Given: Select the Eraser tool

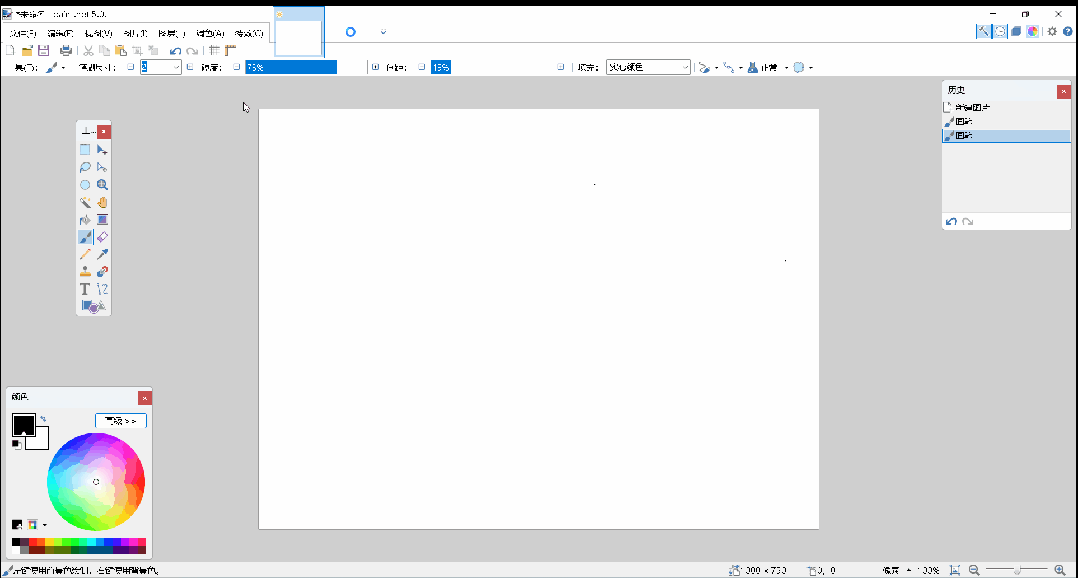Looking at the screenshot, I should (102, 237).
